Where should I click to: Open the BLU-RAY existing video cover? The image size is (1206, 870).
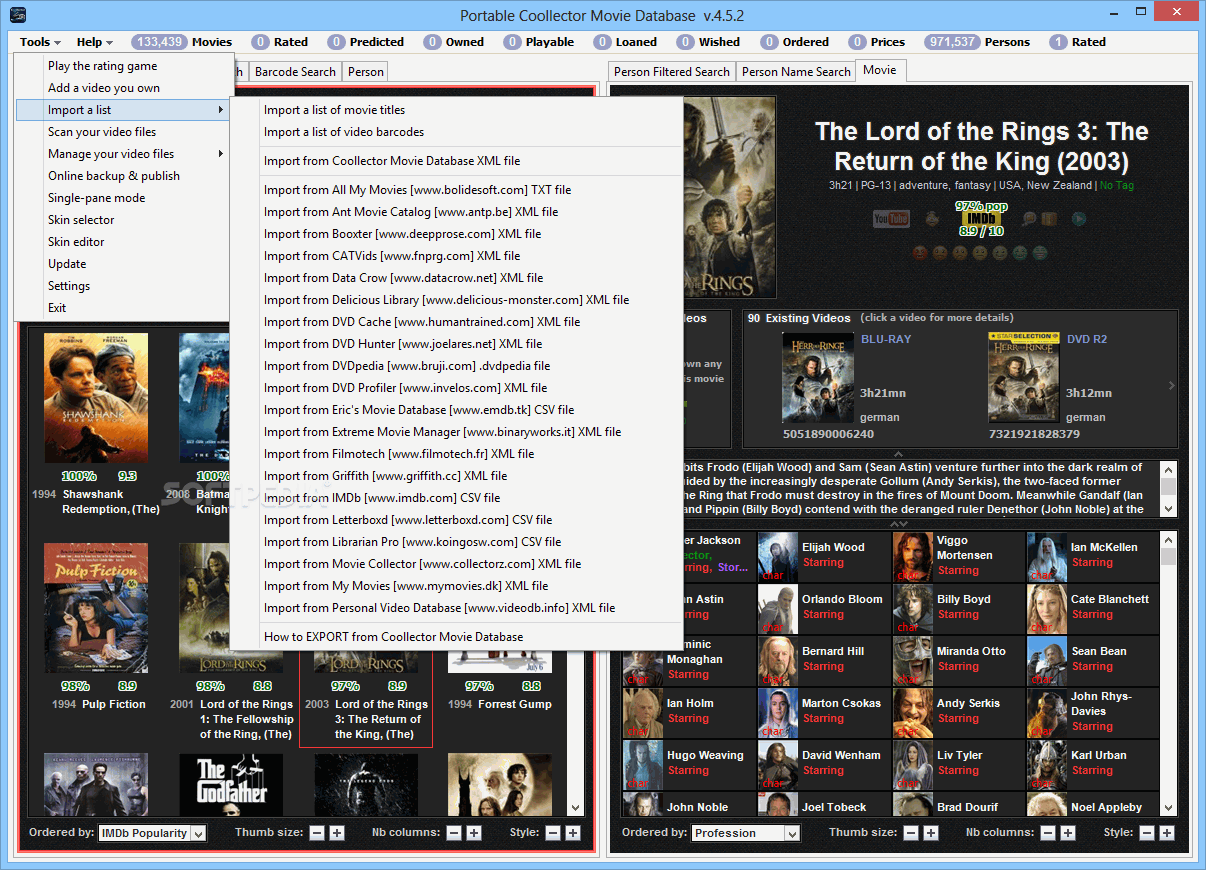click(818, 379)
